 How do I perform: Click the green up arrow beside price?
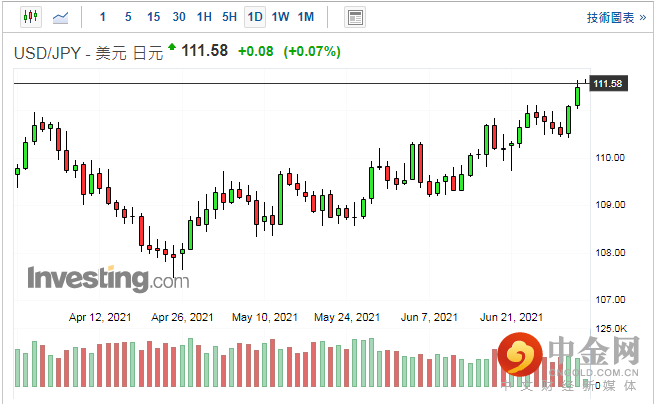[172, 46]
